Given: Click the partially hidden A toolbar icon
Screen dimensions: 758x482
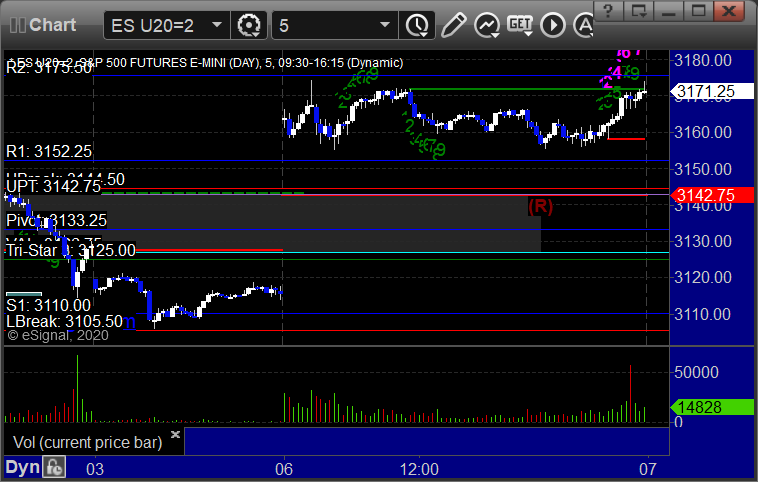Looking at the screenshot, I should pyautogui.click(x=583, y=25).
